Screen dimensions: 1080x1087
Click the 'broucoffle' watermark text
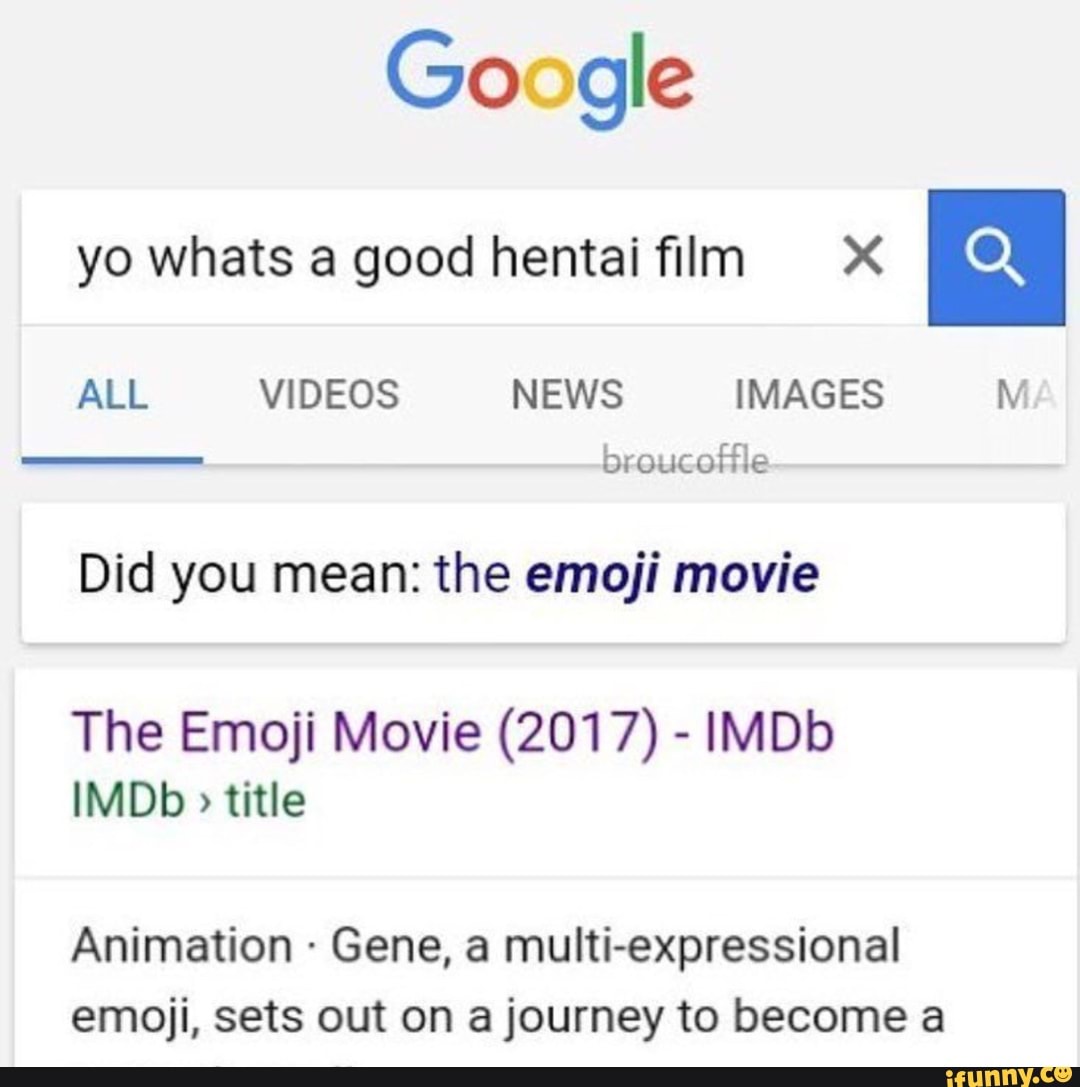(685, 462)
